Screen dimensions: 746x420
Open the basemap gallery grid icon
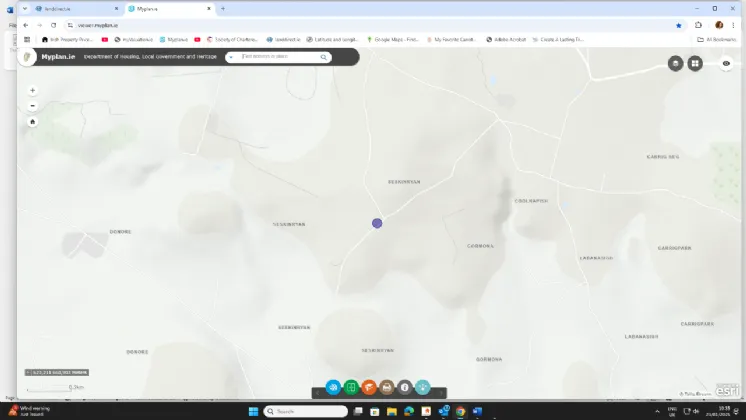point(695,63)
